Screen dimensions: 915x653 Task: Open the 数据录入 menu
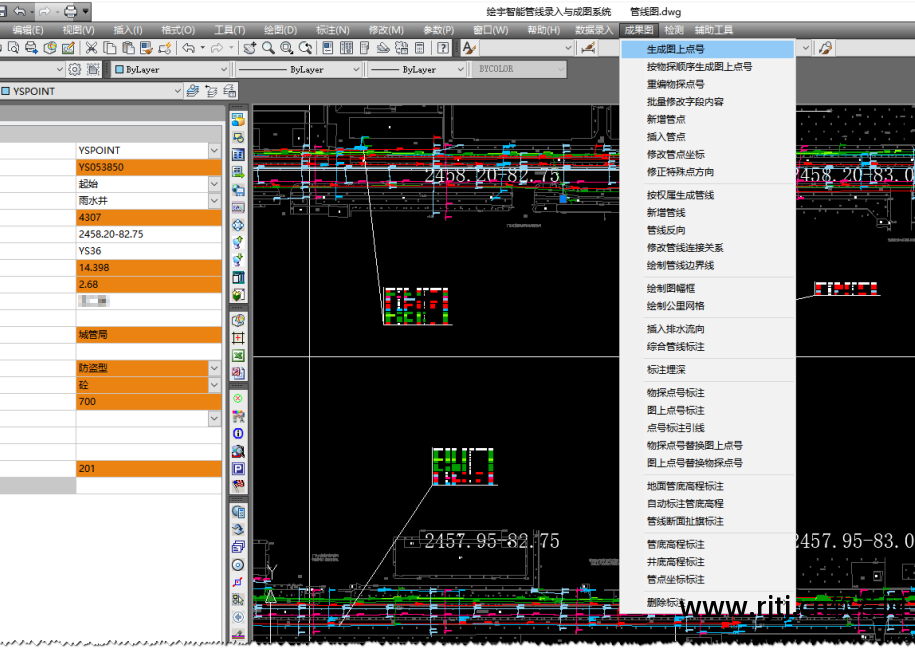pyautogui.click(x=594, y=30)
